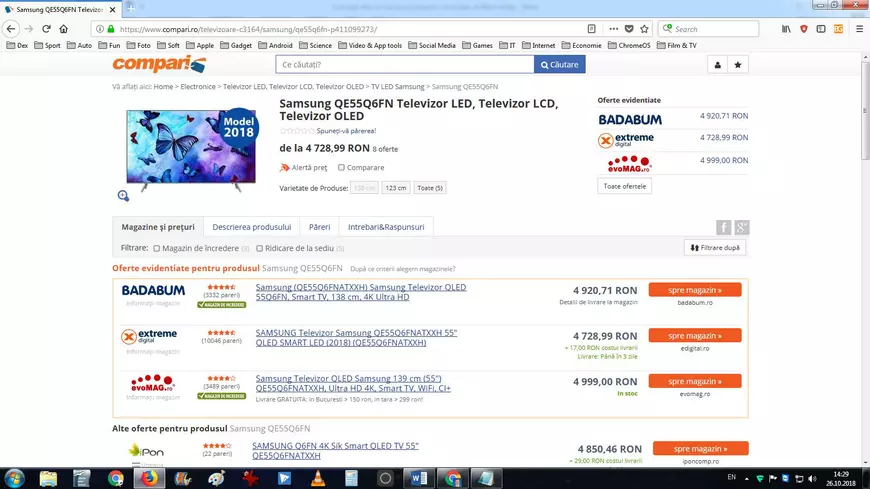Open Film & TV bookmarks folder
Screen dimensions: 870x489
676,46
